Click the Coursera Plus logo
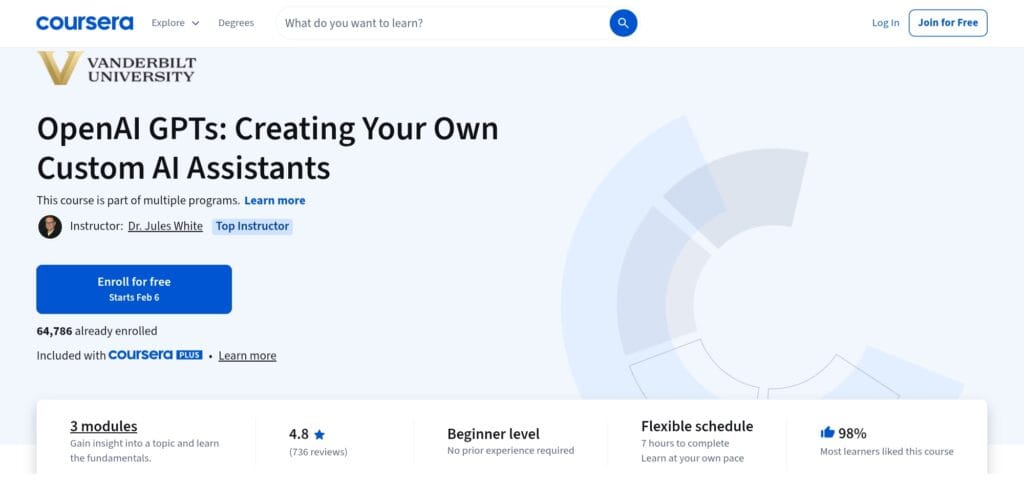Screen dimensions: 1024x481 pos(155,355)
